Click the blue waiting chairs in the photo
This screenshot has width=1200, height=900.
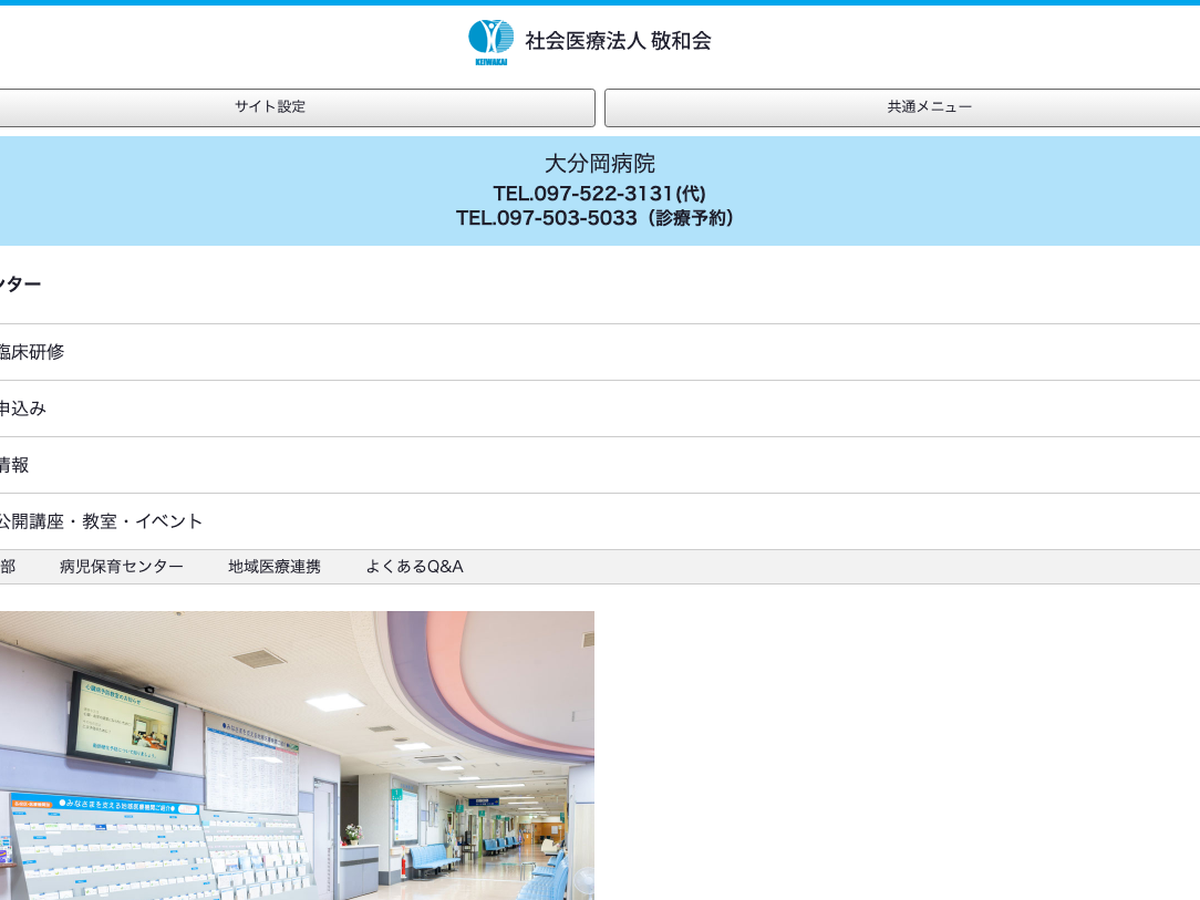433,858
